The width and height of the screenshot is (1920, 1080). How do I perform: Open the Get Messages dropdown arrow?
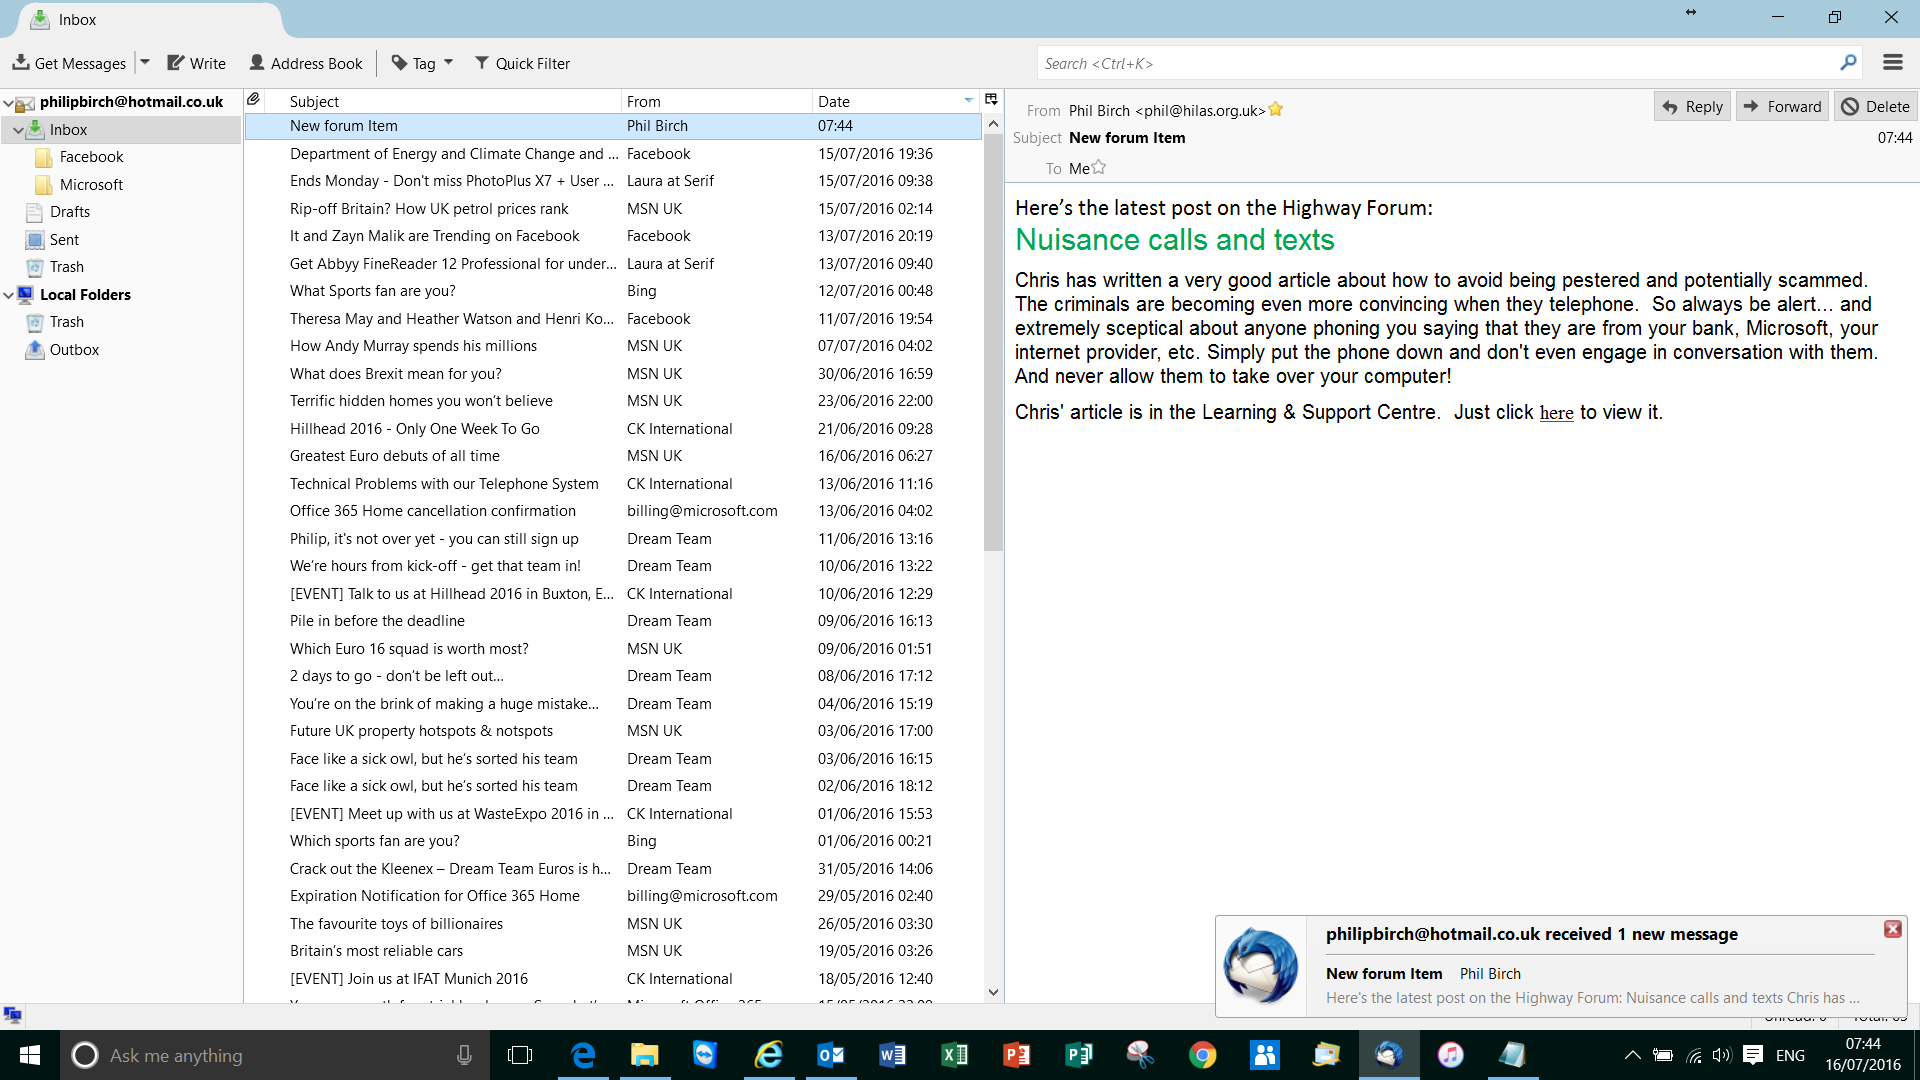pyautogui.click(x=145, y=63)
